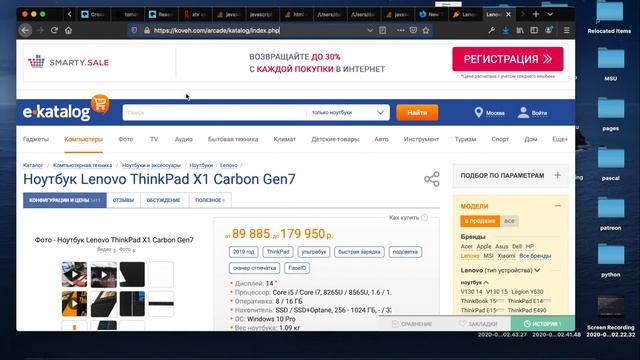This screenshot has height=360, width=640.
Task: Click the Москва location pin
Action: 478,113
